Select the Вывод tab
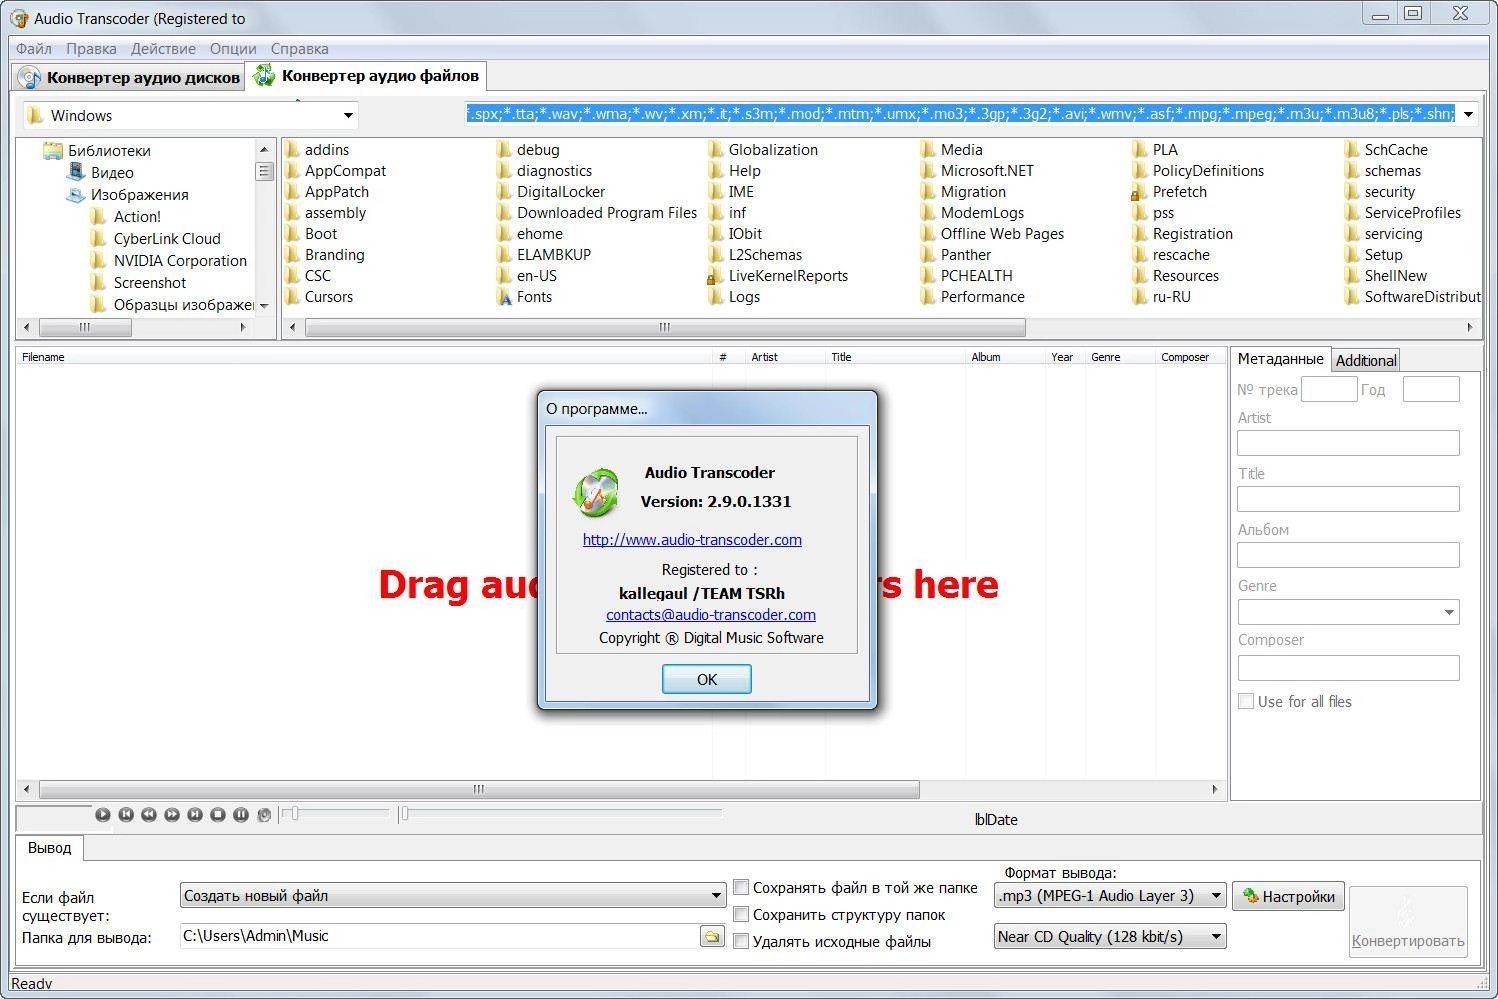The image size is (1498, 999). tap(49, 848)
